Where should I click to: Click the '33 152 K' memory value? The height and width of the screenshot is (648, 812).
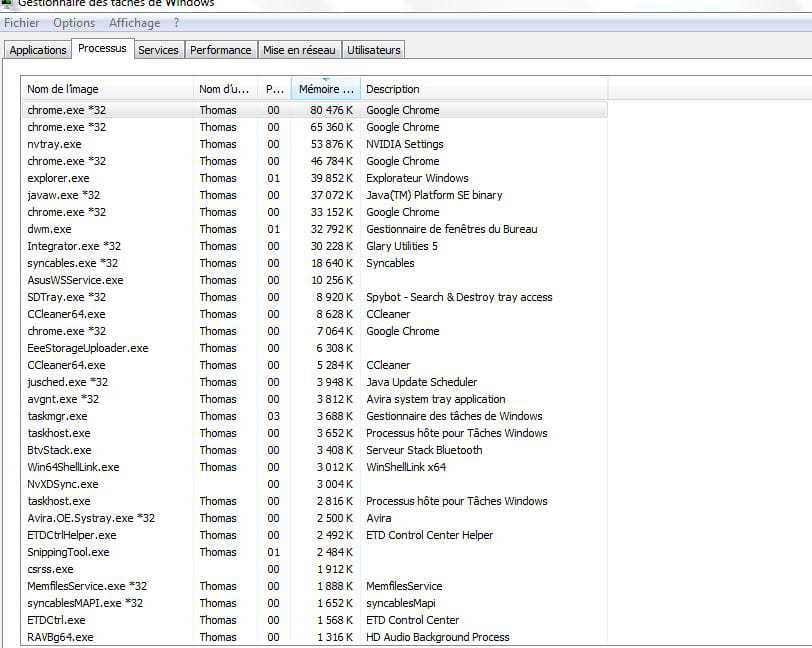click(331, 212)
